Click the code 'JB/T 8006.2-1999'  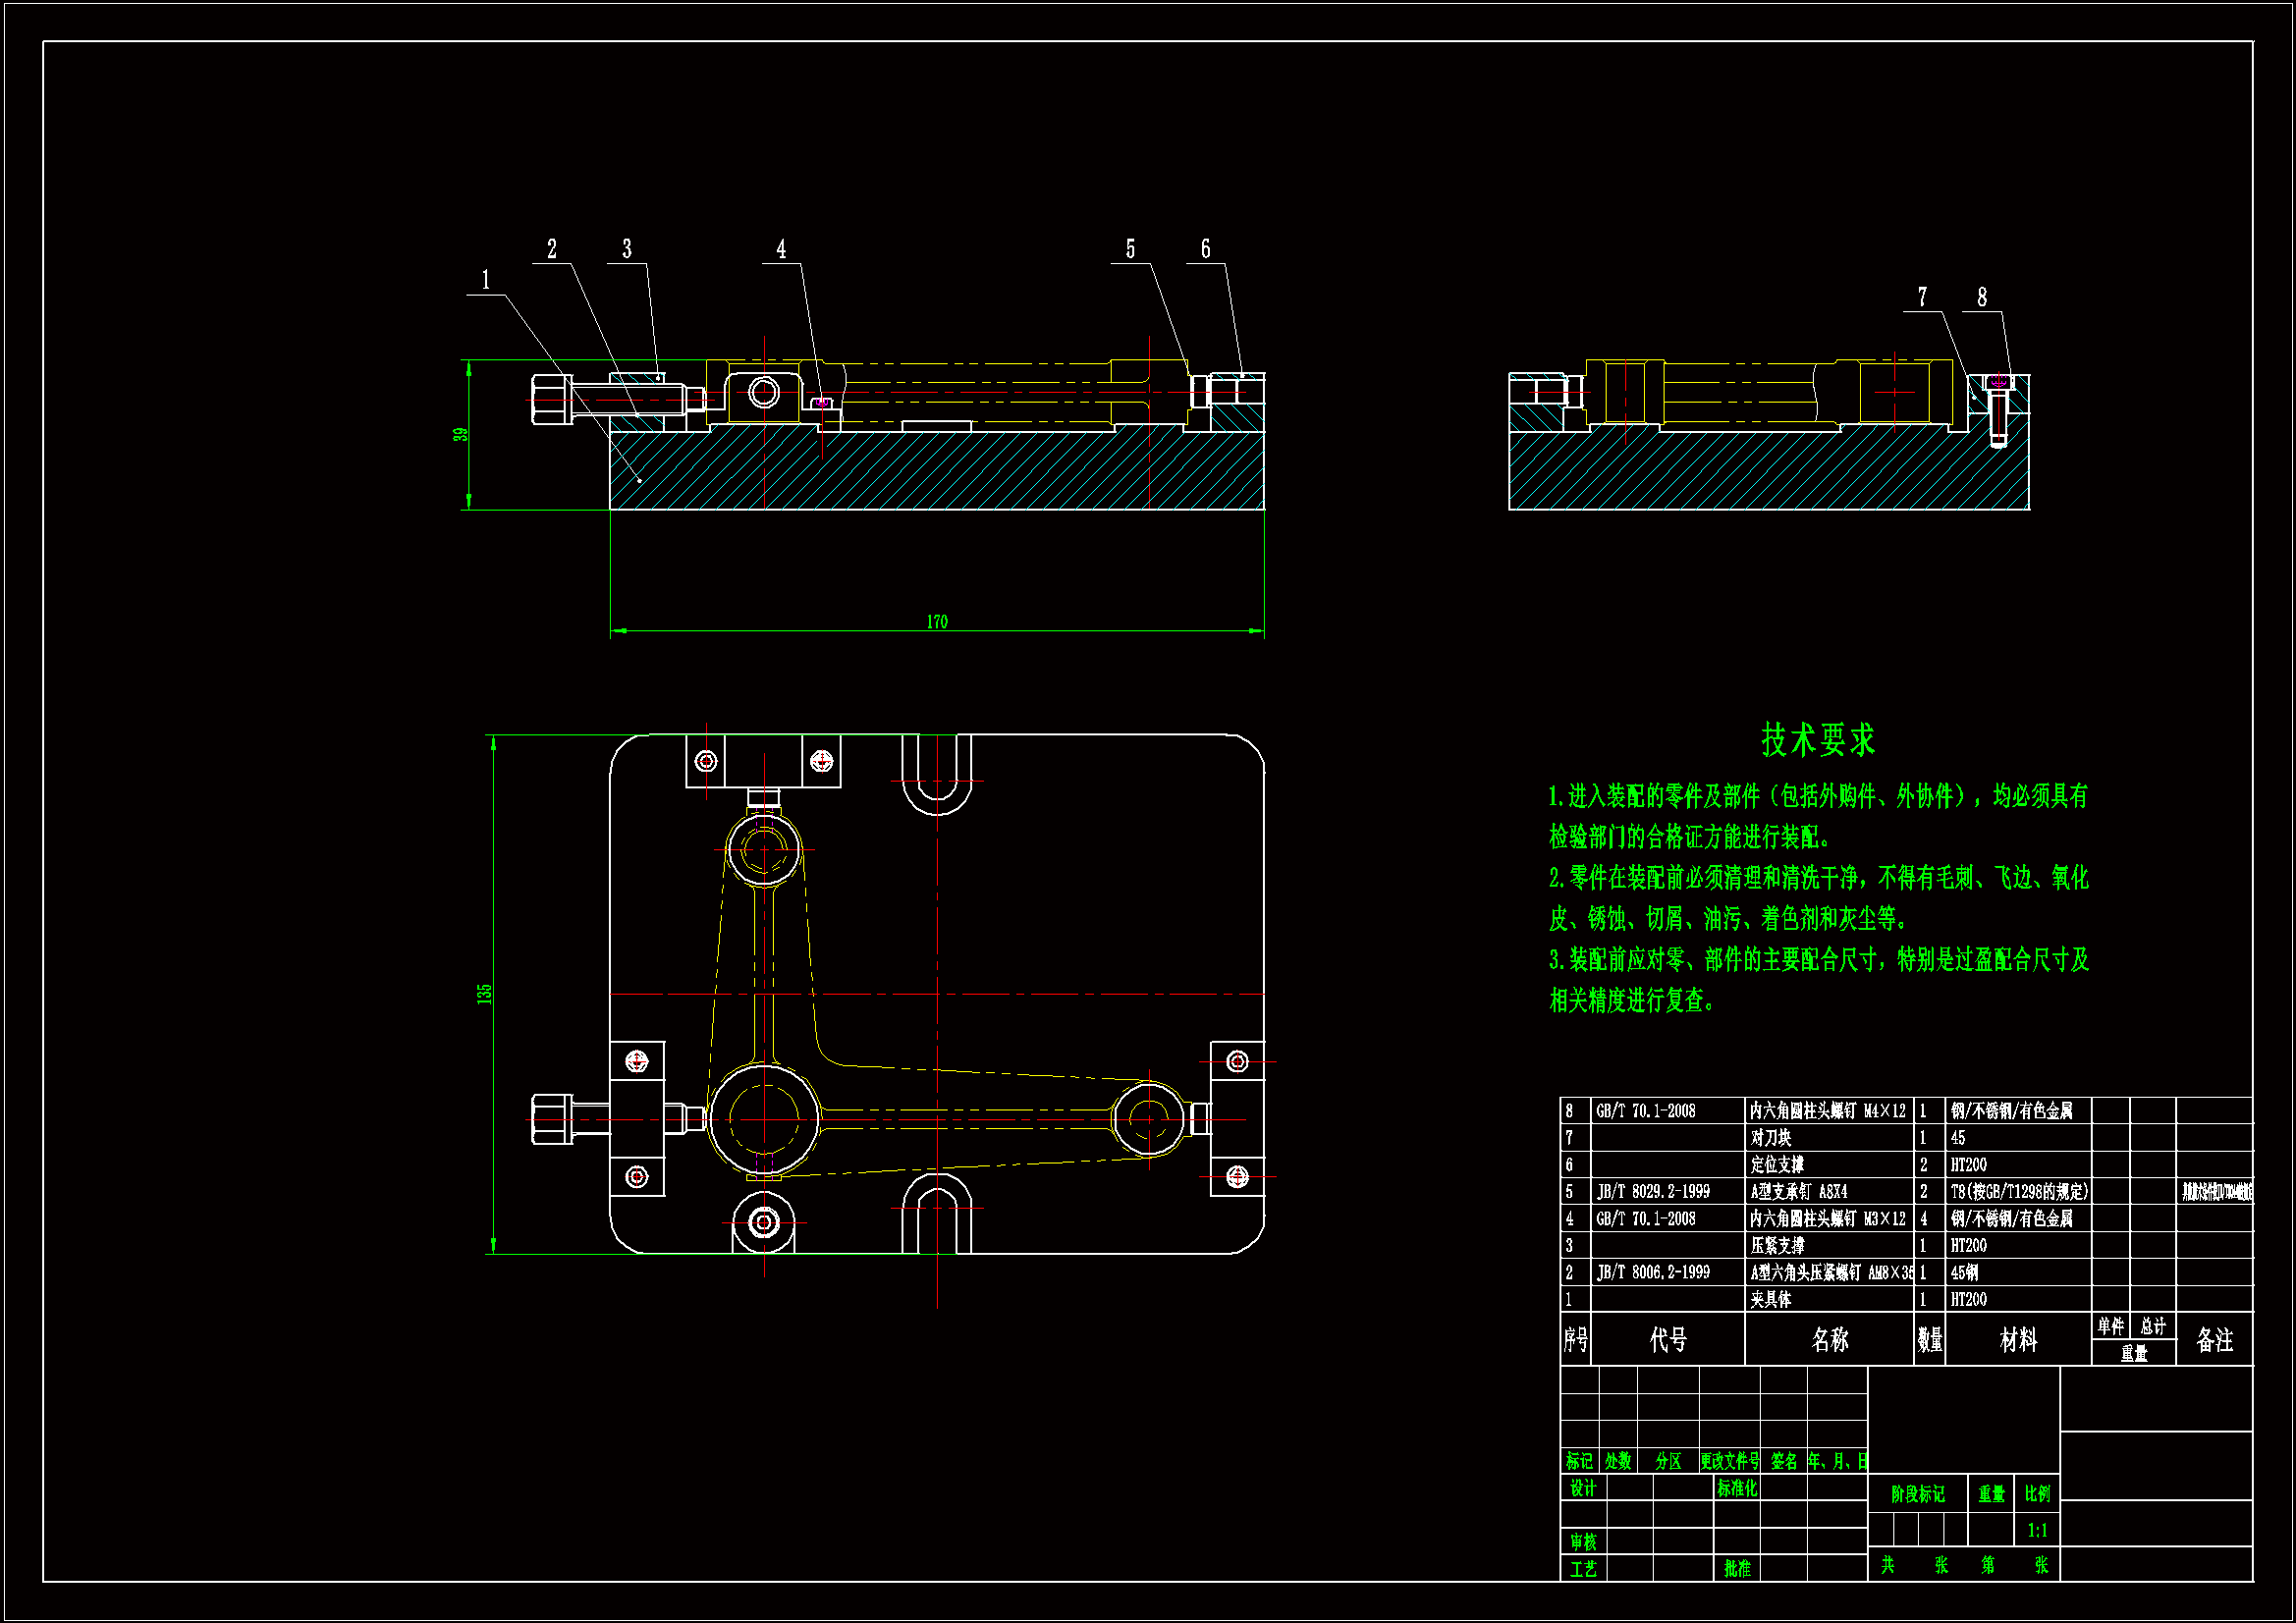tap(1653, 1273)
